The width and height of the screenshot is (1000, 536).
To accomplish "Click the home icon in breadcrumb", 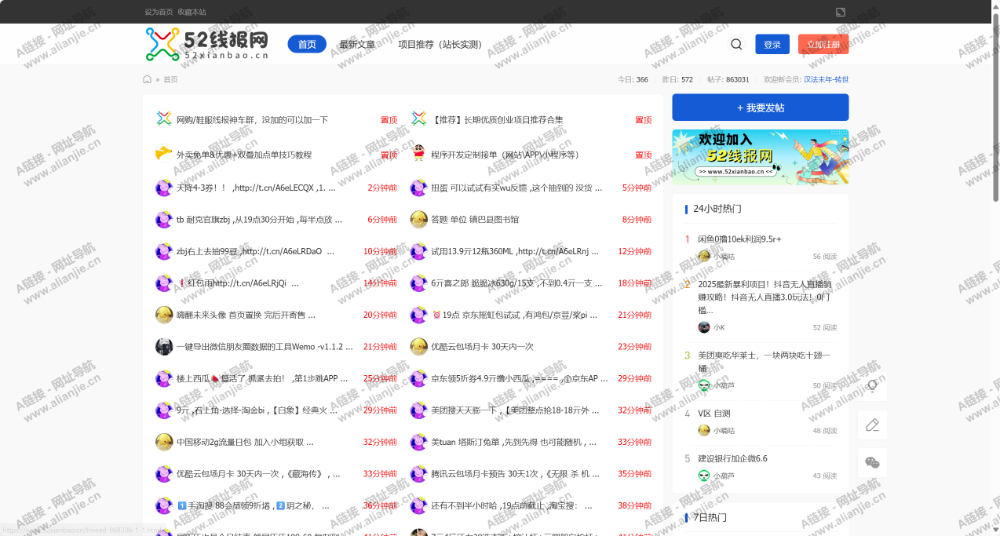I will pos(147,79).
